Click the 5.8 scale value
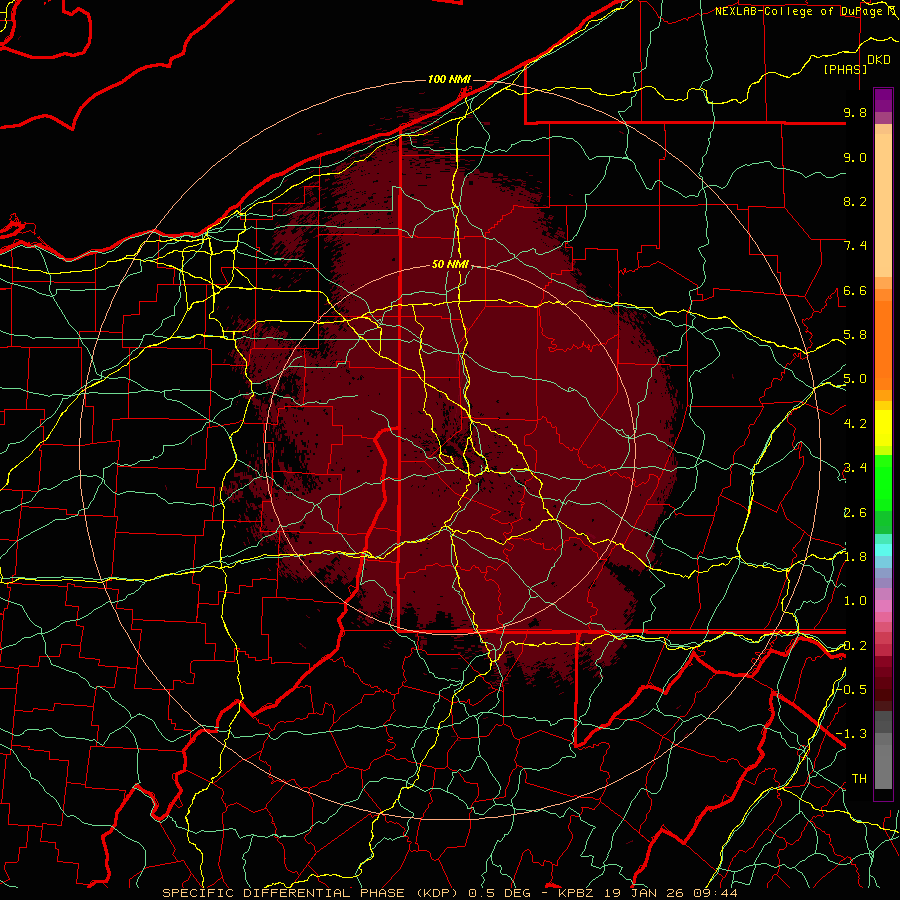Image resolution: width=900 pixels, height=900 pixels. [x=855, y=335]
